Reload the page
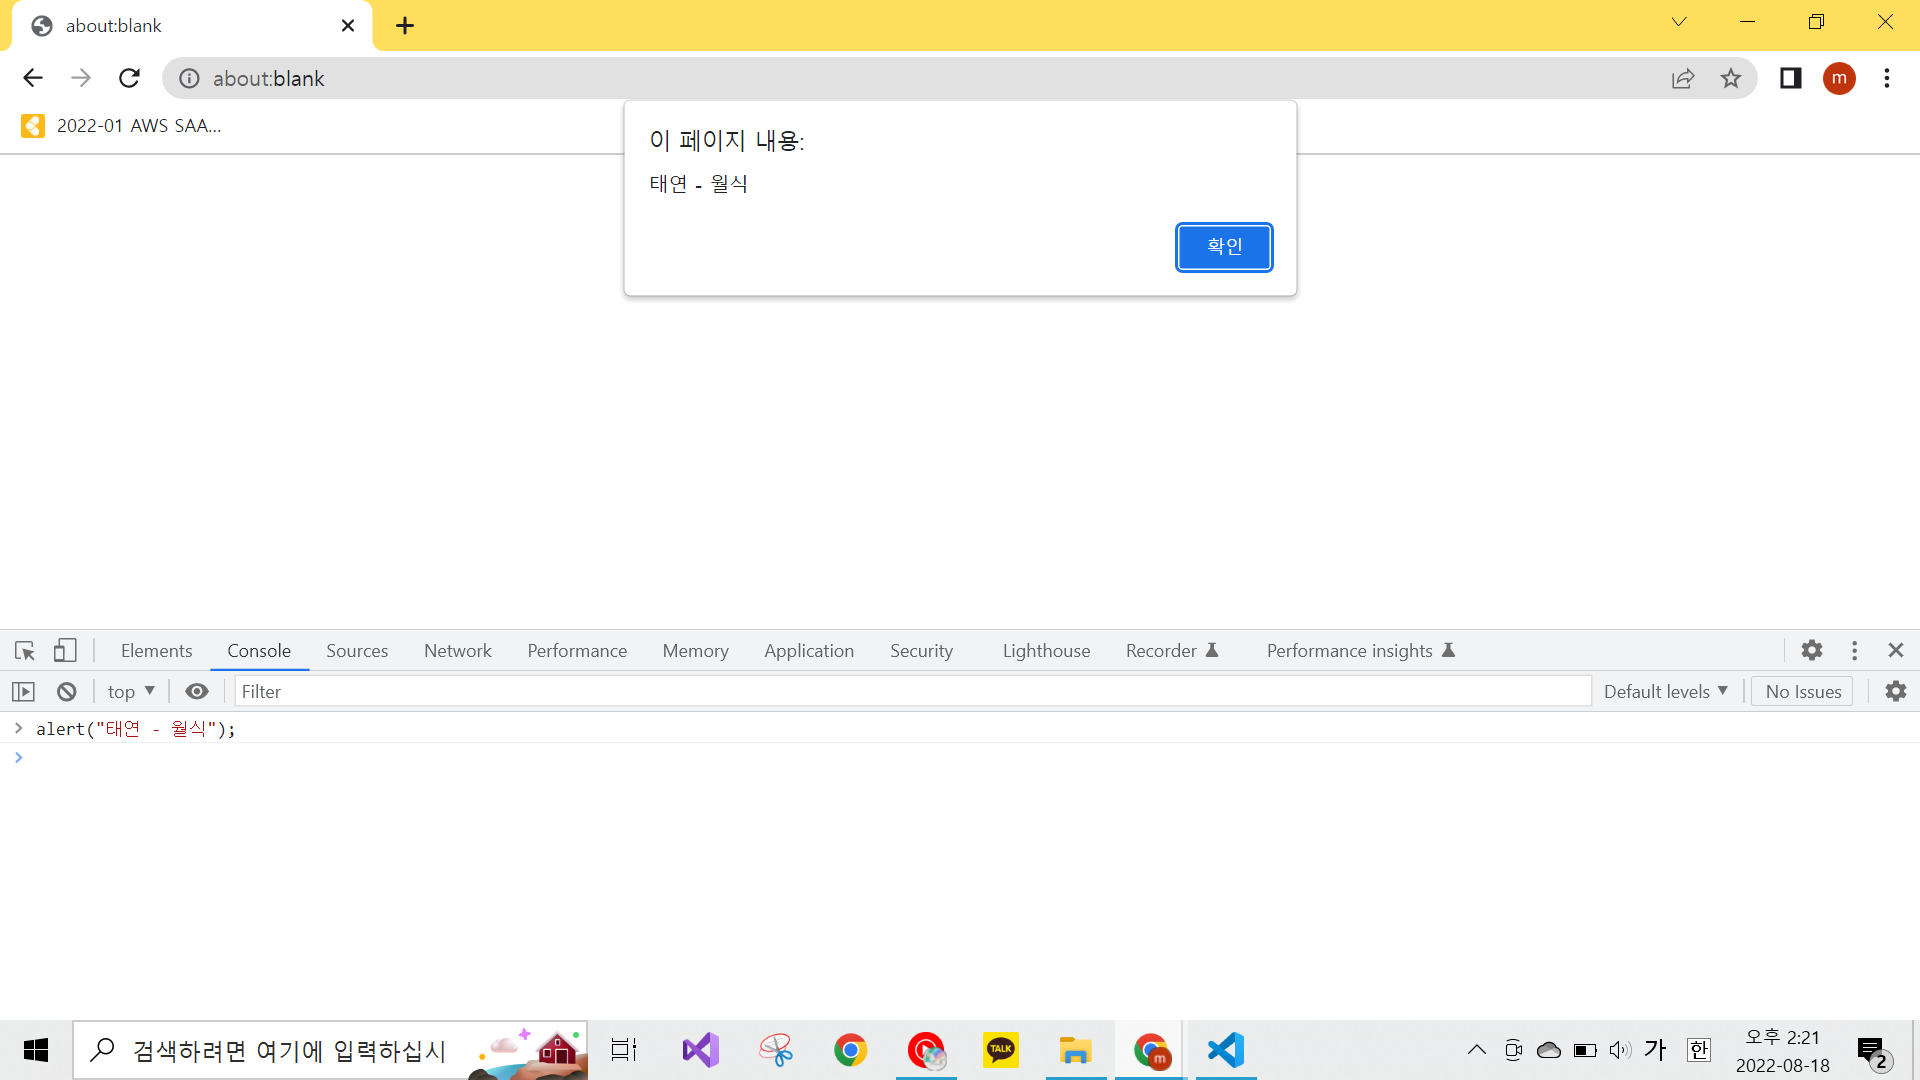1920x1080 pixels. [129, 79]
